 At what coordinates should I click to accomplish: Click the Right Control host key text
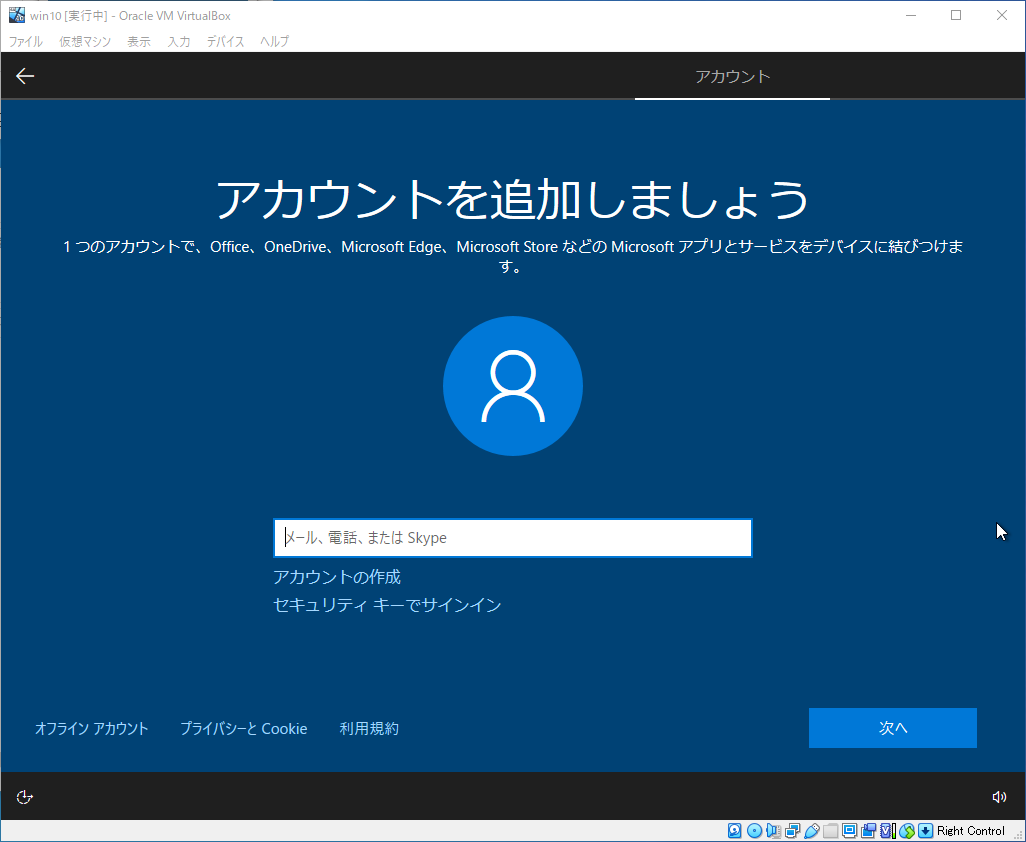coord(970,831)
